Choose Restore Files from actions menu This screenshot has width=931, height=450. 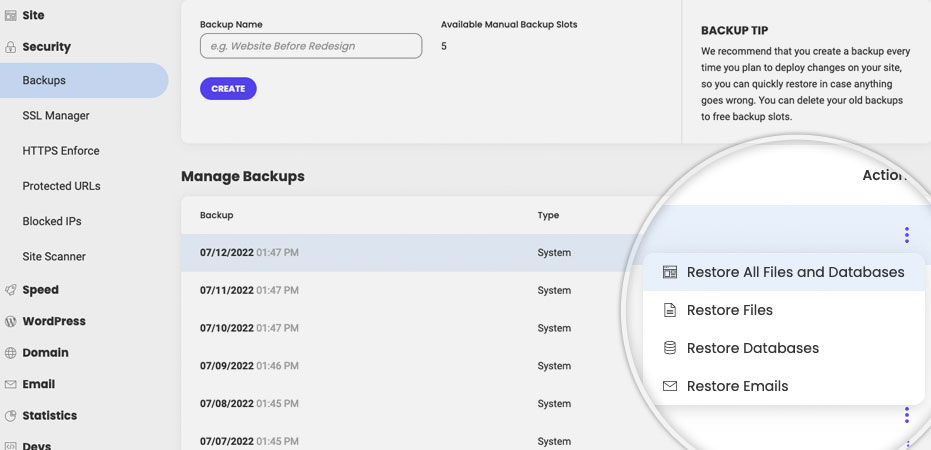pyautogui.click(x=784, y=310)
